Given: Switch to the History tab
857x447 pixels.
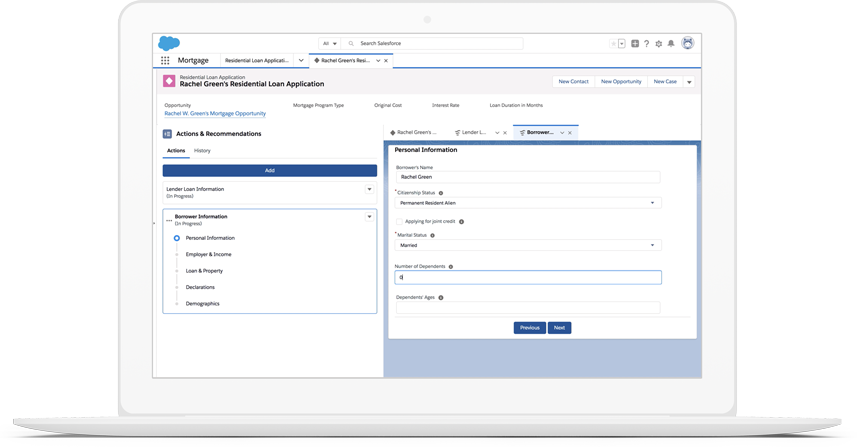Looking at the screenshot, I should click(x=202, y=151).
